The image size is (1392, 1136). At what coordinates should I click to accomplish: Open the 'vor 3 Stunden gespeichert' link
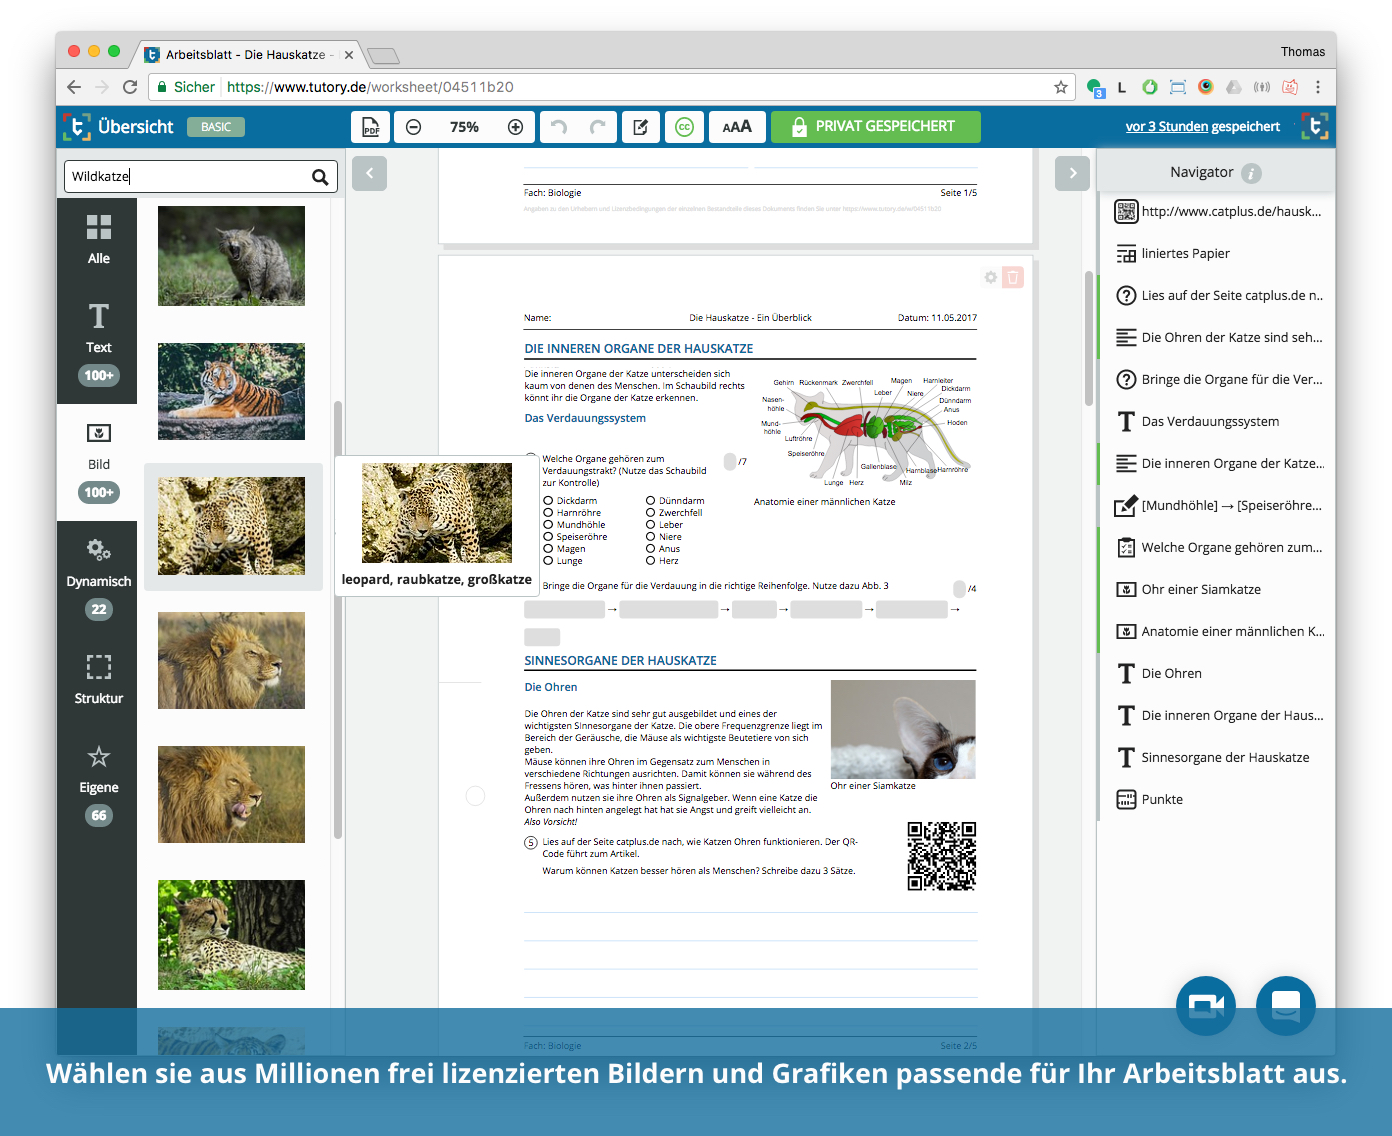pyautogui.click(x=1202, y=127)
